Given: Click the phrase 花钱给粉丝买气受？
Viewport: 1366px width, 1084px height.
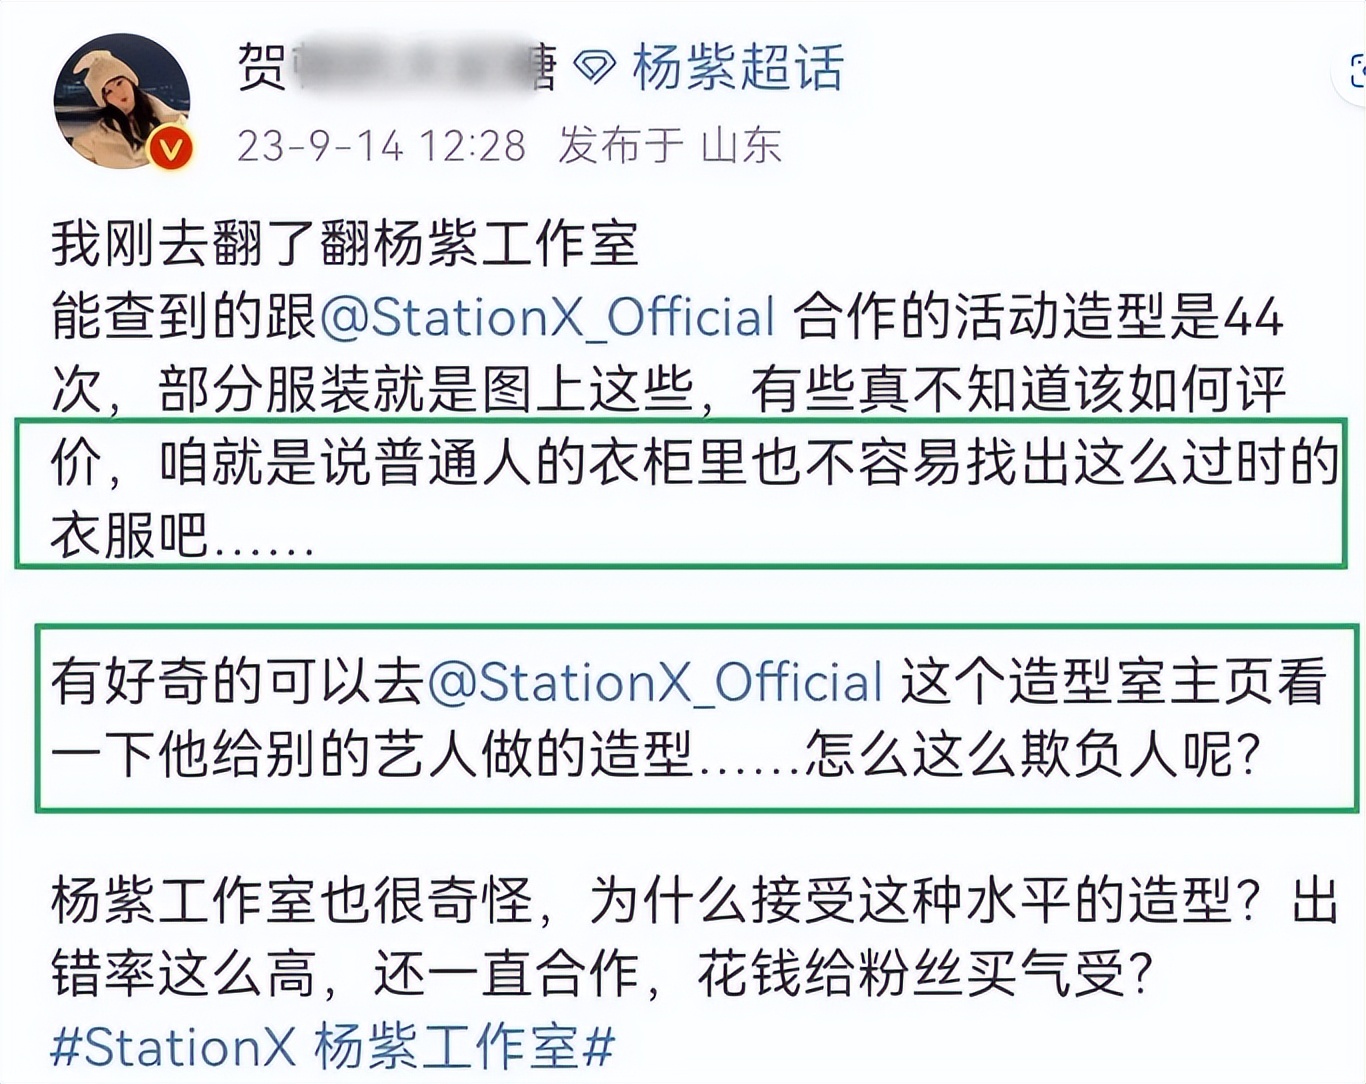Looking at the screenshot, I should [x=925, y=974].
